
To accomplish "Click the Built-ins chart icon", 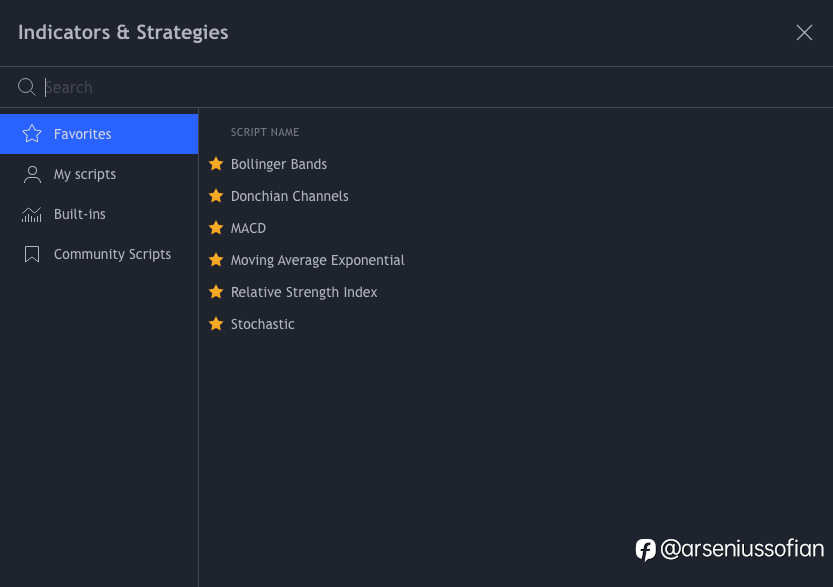I will [32, 215].
